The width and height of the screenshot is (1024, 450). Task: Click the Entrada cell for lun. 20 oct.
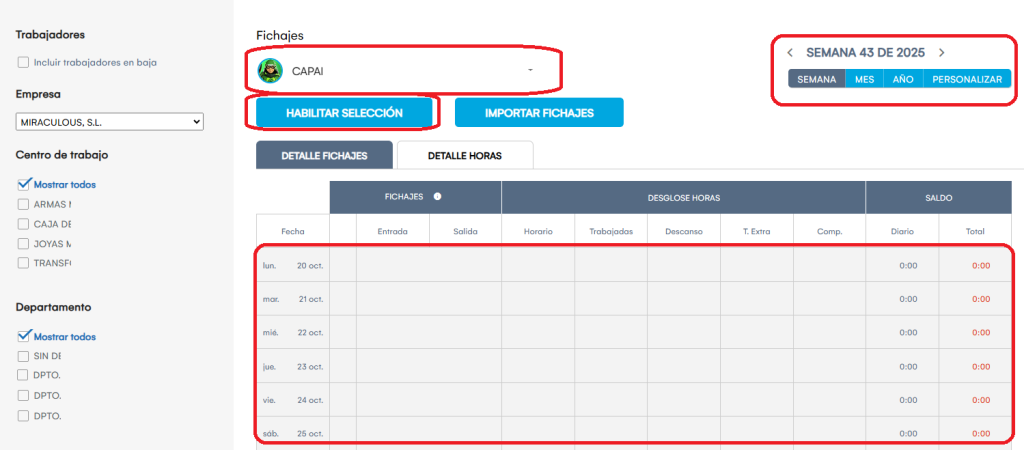tap(392, 266)
